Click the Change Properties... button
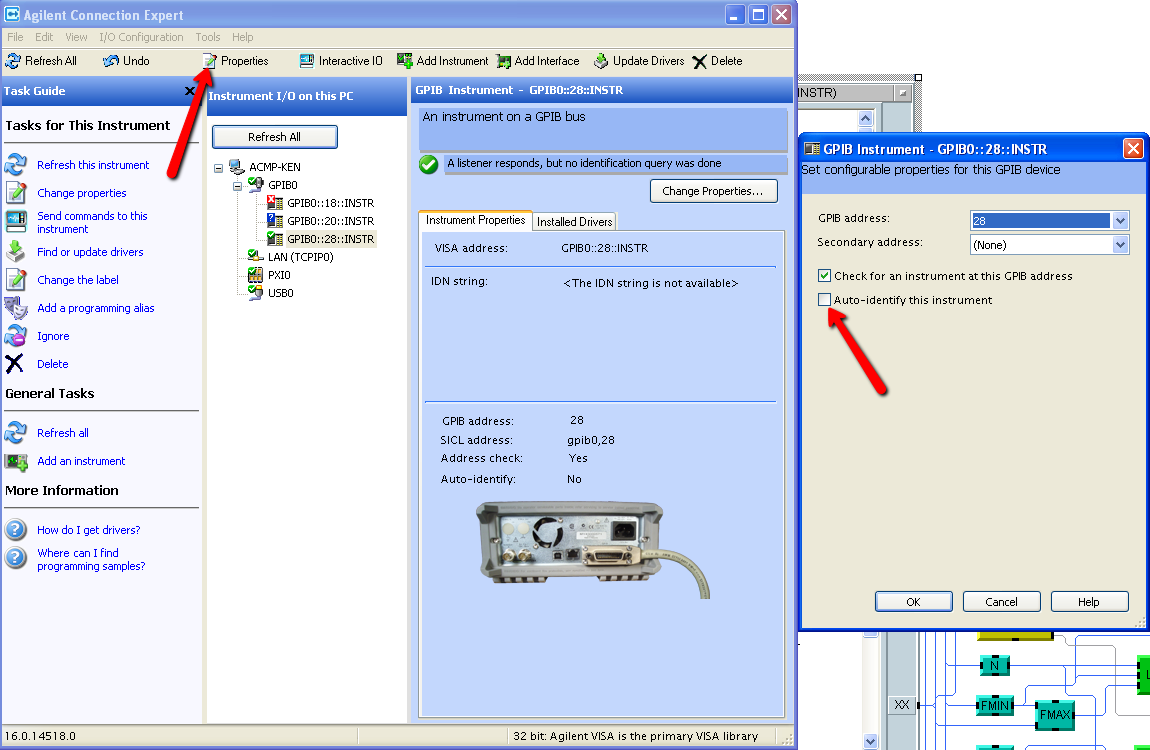Screen dimensions: 1150x750 [x=713, y=191]
